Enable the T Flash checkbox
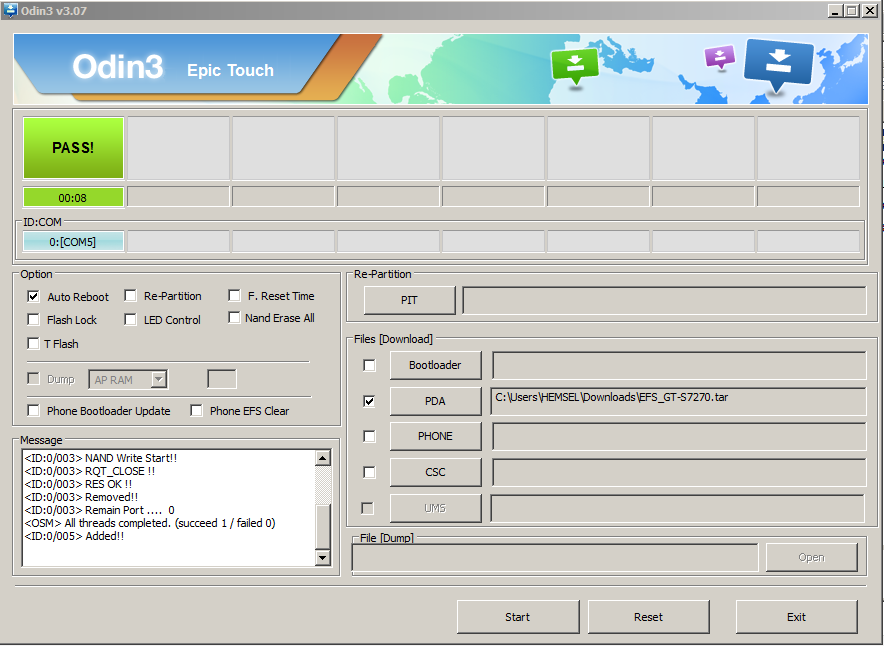Screen dimensions: 884x646 tap(33, 343)
